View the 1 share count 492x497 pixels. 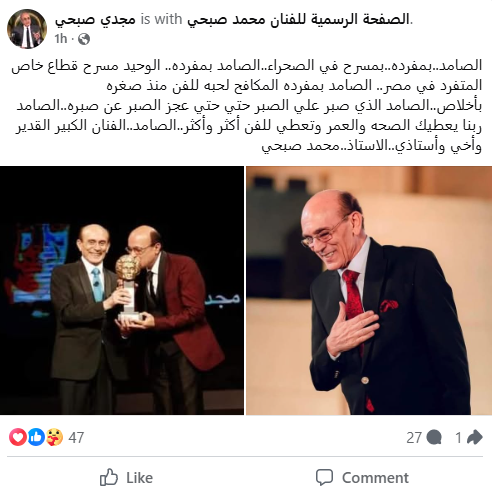(x=459, y=437)
